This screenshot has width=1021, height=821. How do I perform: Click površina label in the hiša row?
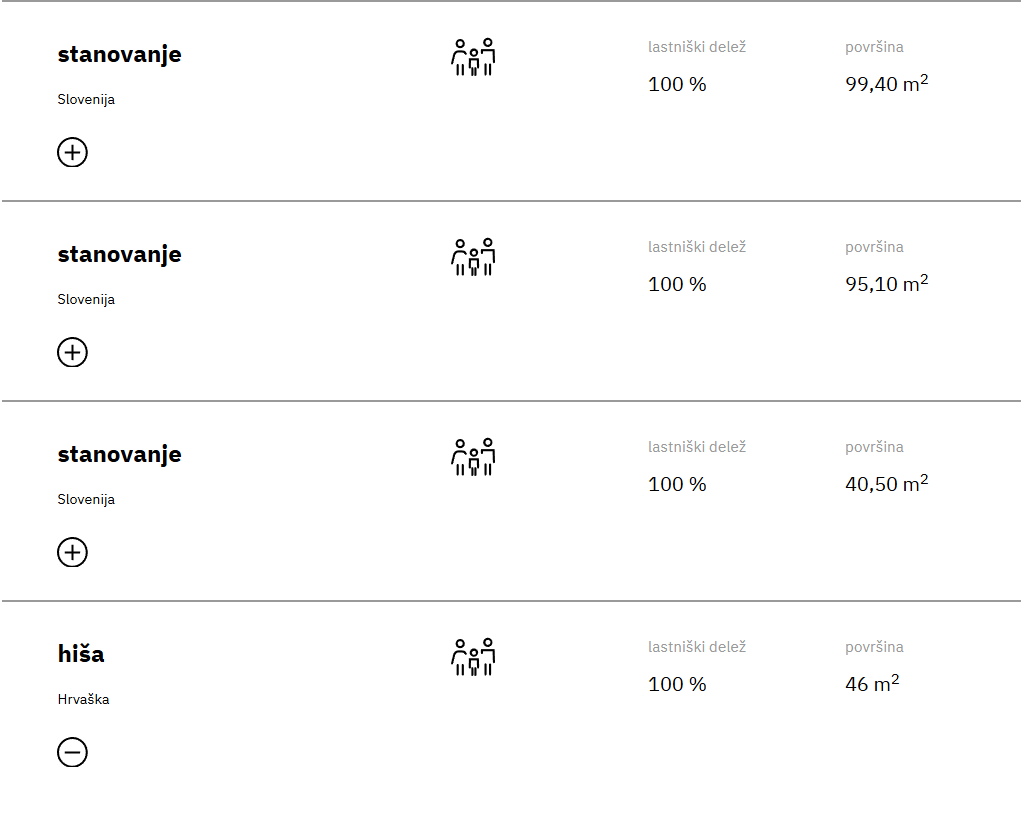click(x=874, y=647)
